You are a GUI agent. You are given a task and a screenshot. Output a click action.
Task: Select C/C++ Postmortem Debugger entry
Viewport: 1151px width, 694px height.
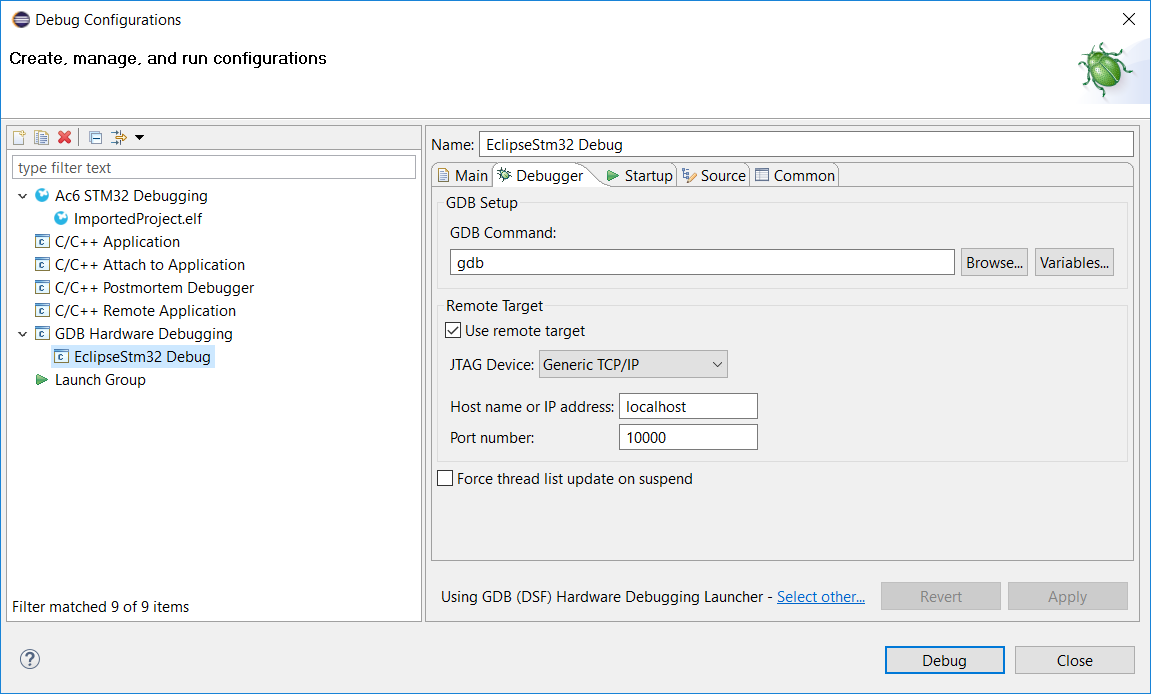coord(154,287)
